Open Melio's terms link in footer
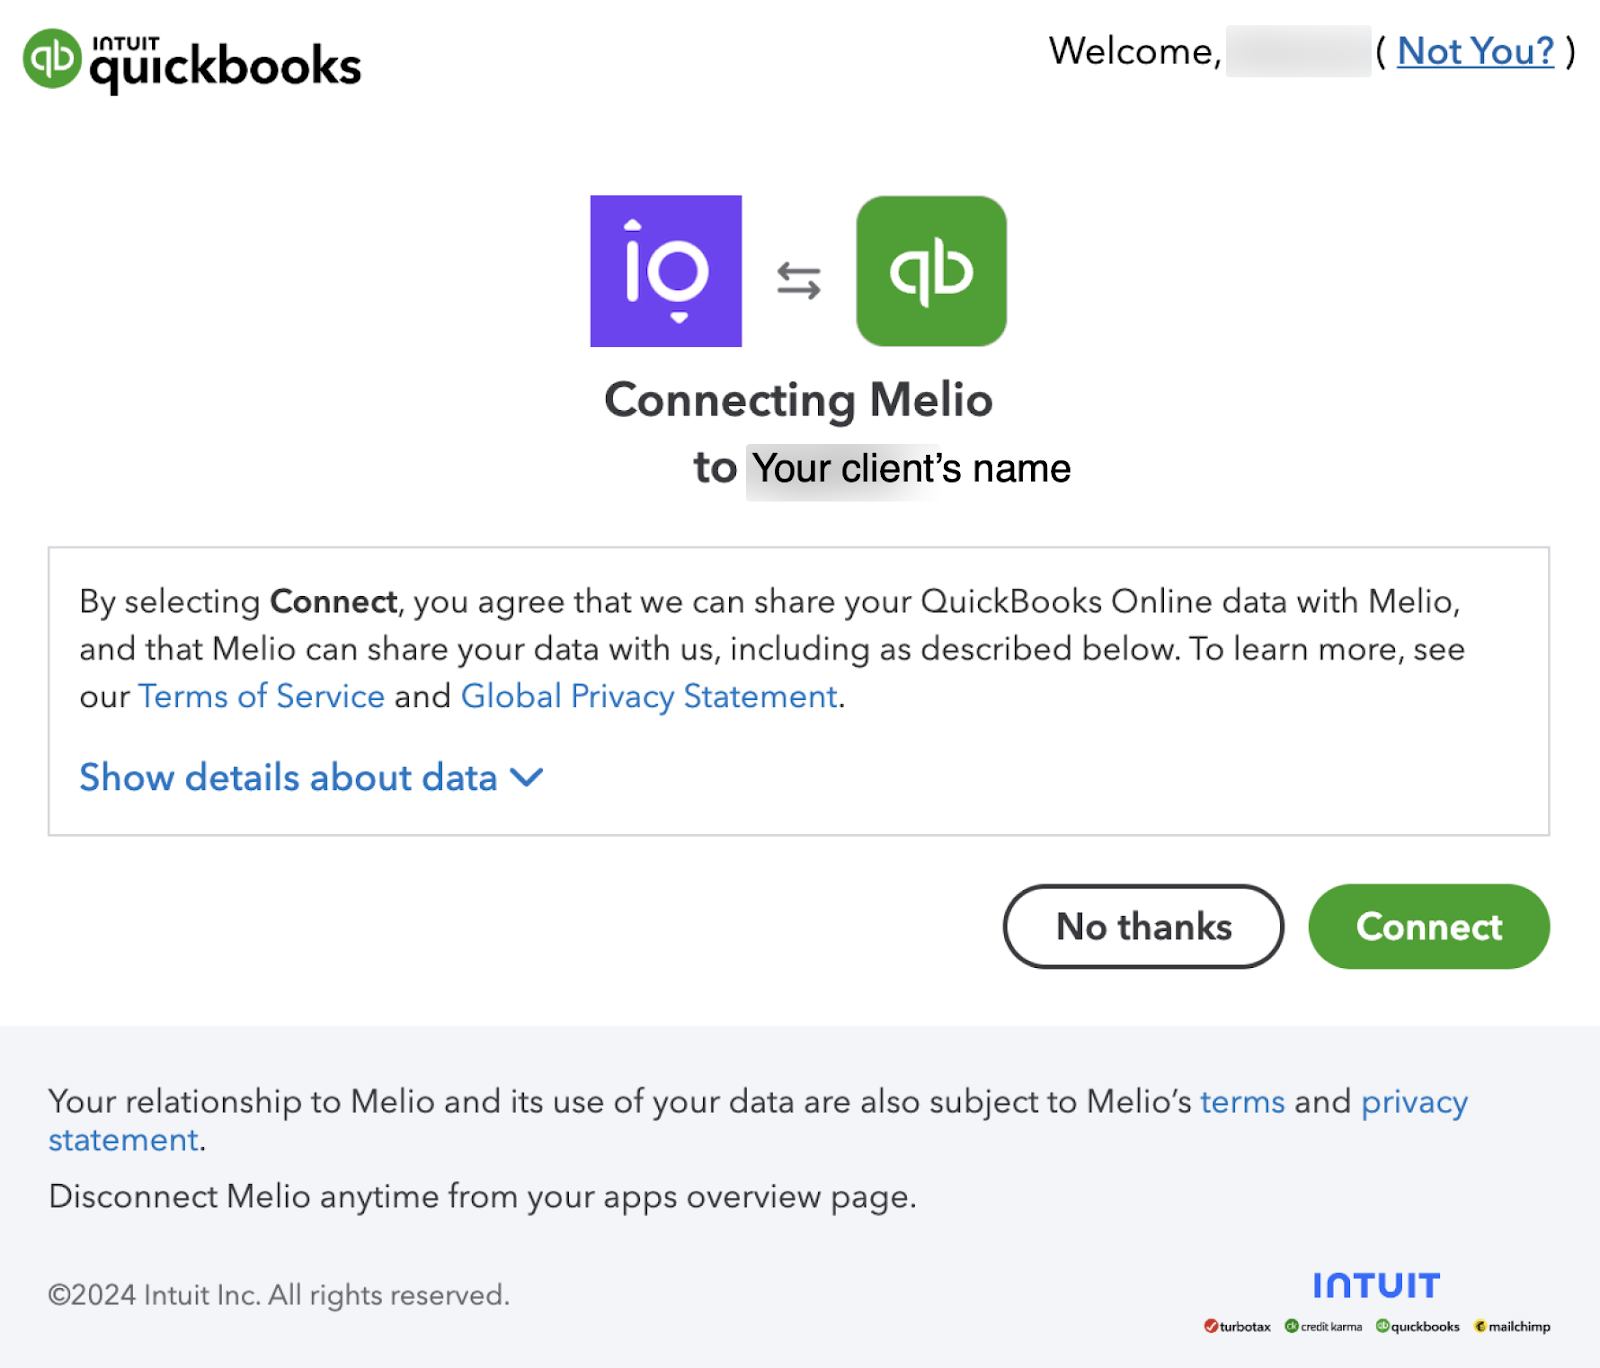The width and height of the screenshot is (1600, 1368). pyautogui.click(x=1242, y=1101)
